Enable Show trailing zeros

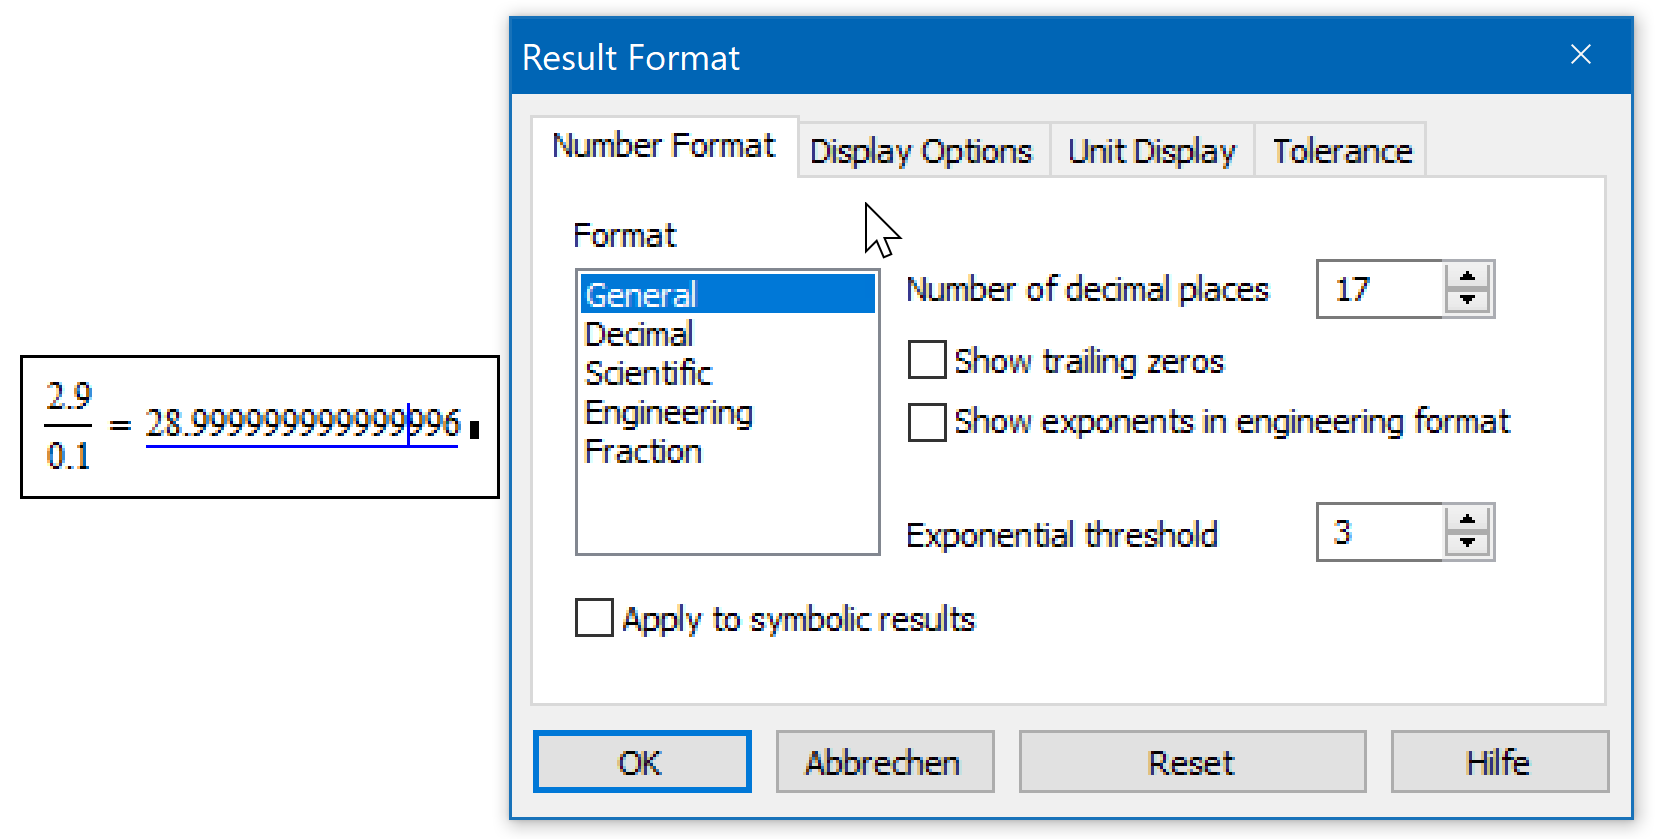[926, 360]
